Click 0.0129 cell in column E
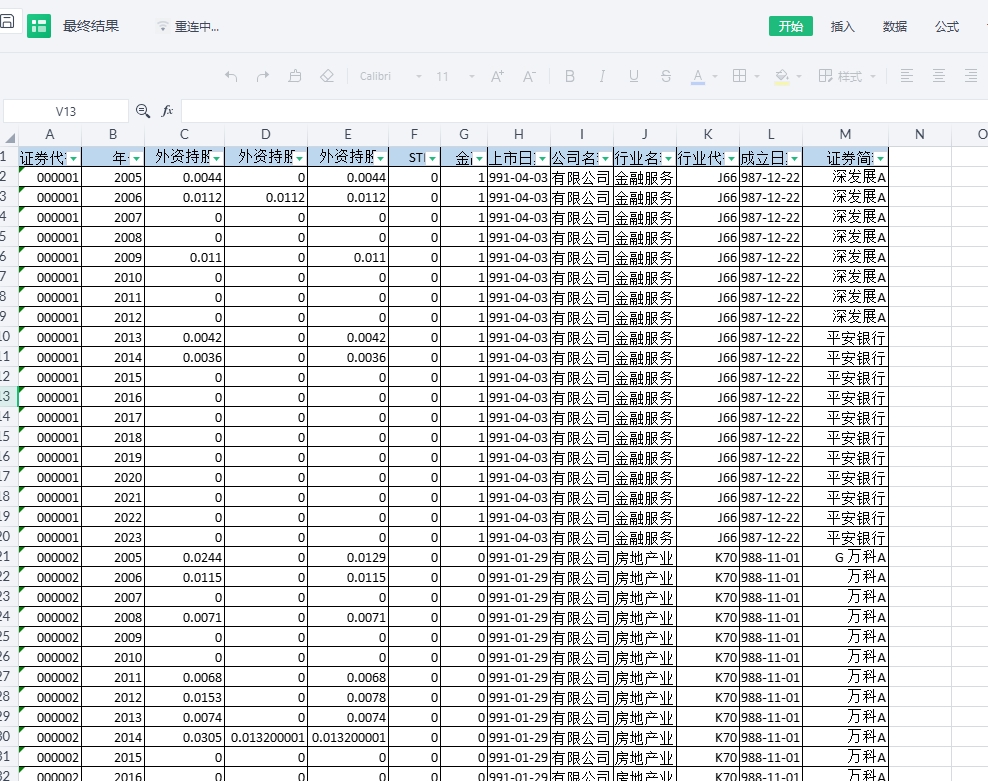This screenshot has width=988, height=781. [348, 557]
